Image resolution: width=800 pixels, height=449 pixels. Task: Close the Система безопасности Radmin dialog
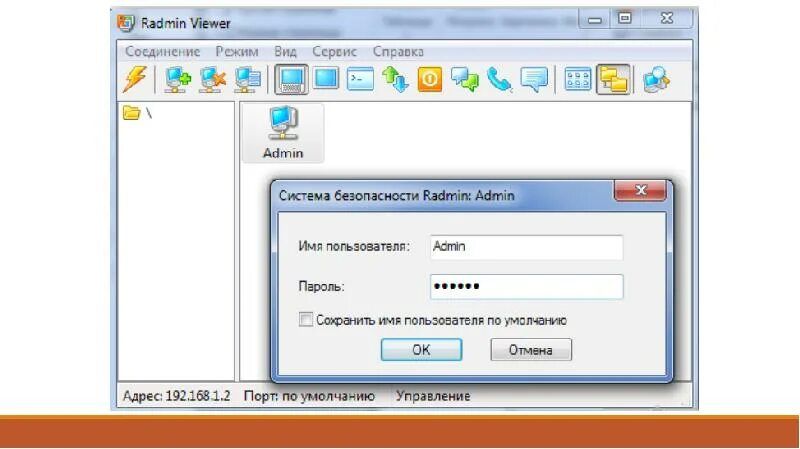point(640,190)
